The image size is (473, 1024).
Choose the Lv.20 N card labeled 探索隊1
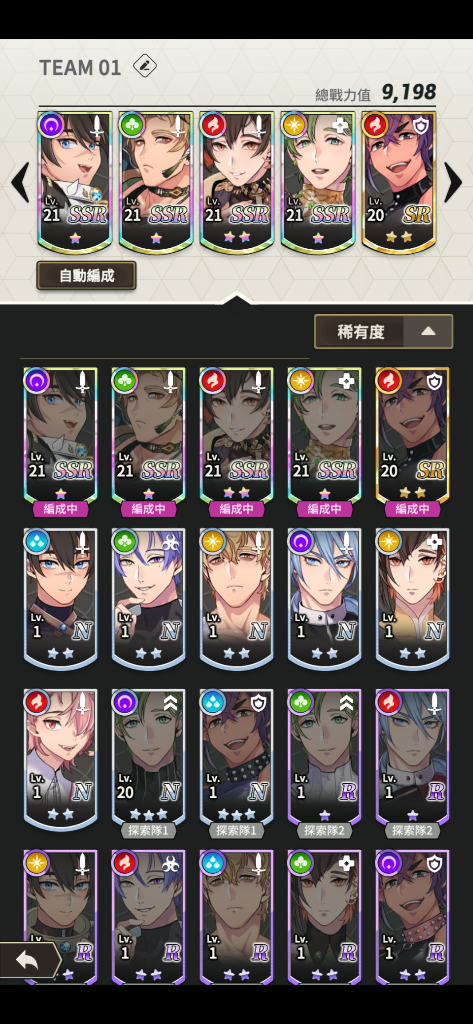148,758
